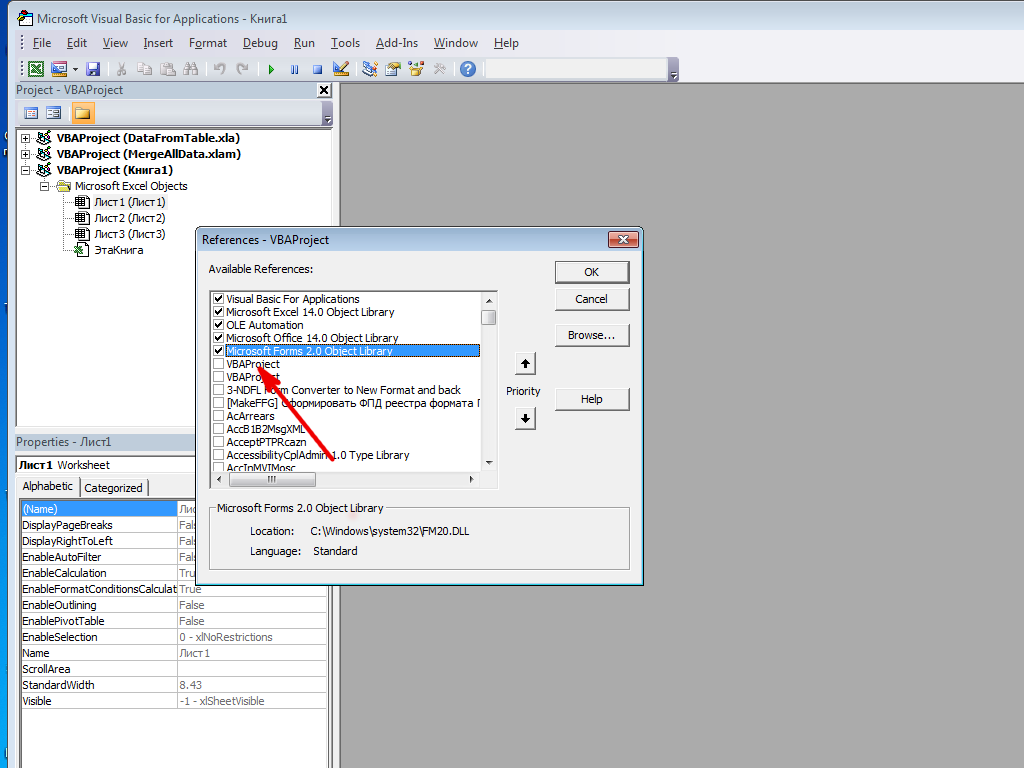1024x768 pixels.
Task: Switch to the Categorized properties tab
Action: tap(114, 488)
